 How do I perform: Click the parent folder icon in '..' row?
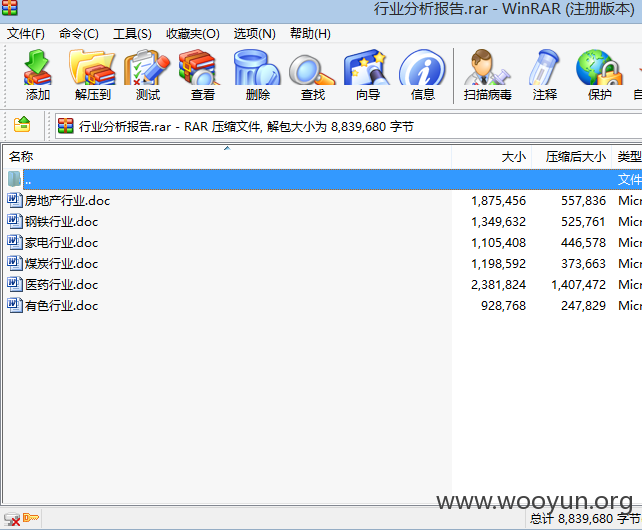[x=14, y=179]
